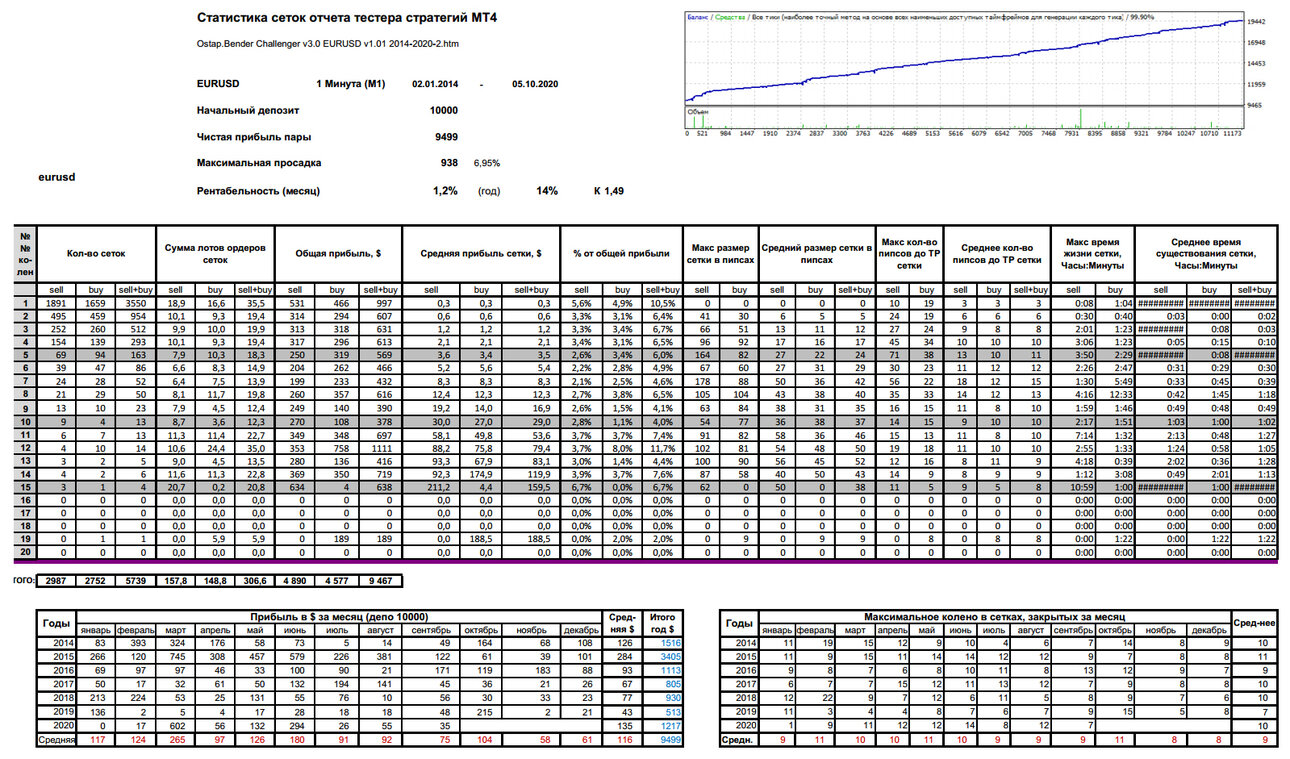The image size is (1290, 759).
Task: Click the "Макс размер сетки в пипсах" header
Action: pyautogui.click(x=720, y=254)
